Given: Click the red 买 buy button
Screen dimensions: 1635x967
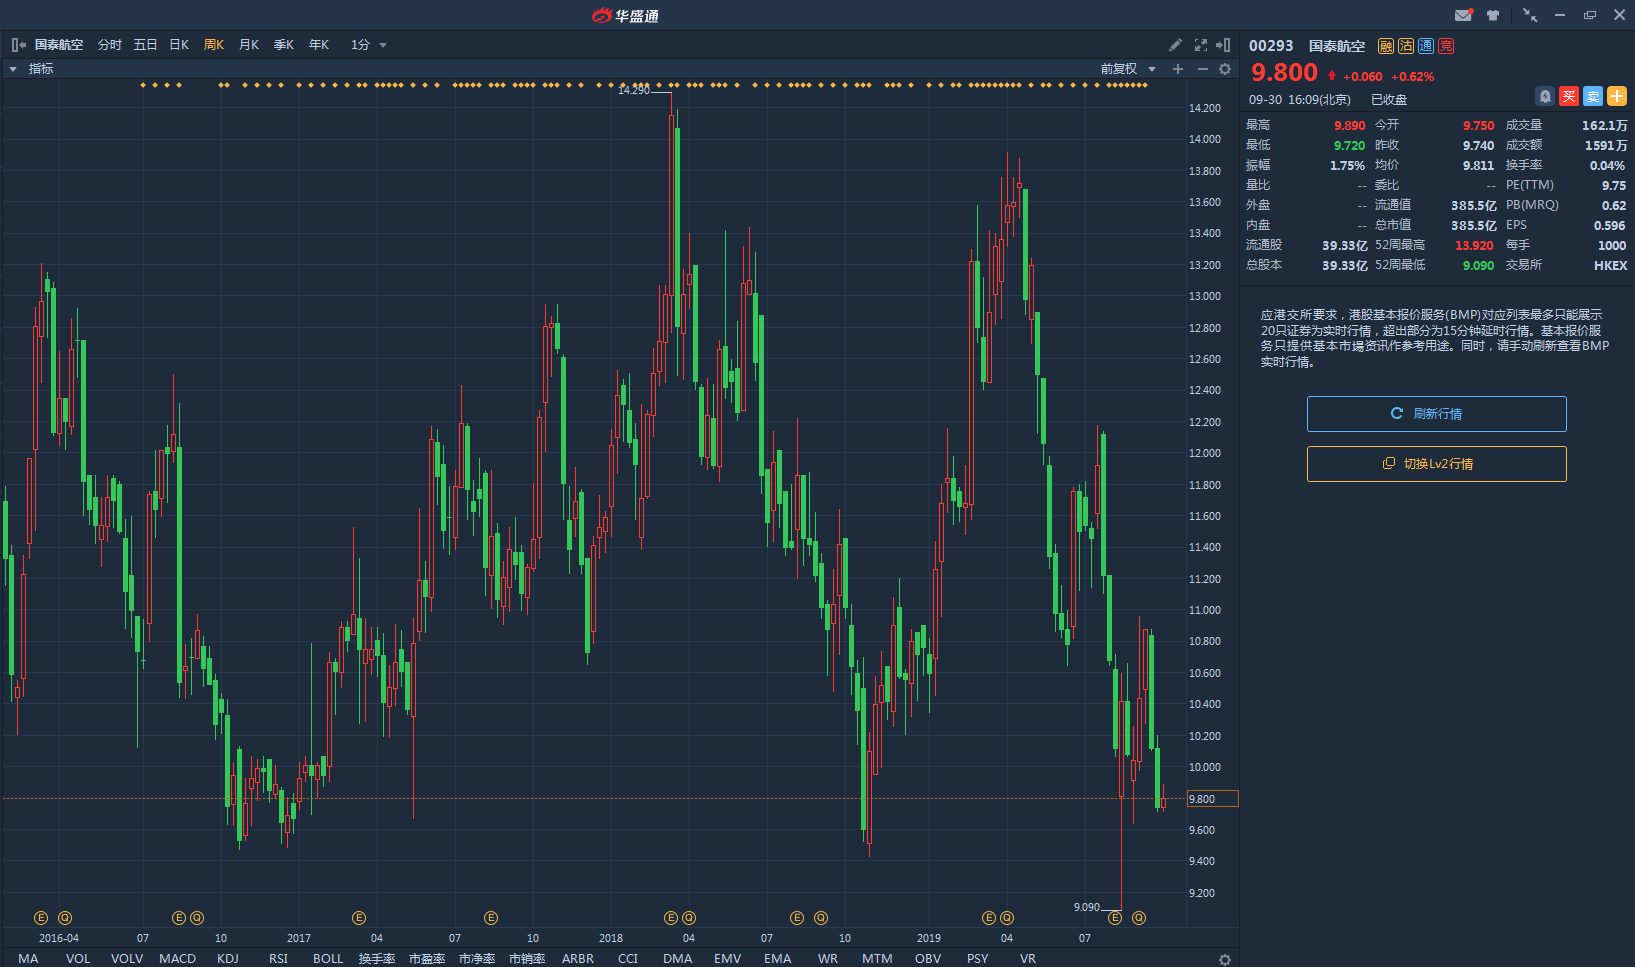Looking at the screenshot, I should [x=1569, y=96].
